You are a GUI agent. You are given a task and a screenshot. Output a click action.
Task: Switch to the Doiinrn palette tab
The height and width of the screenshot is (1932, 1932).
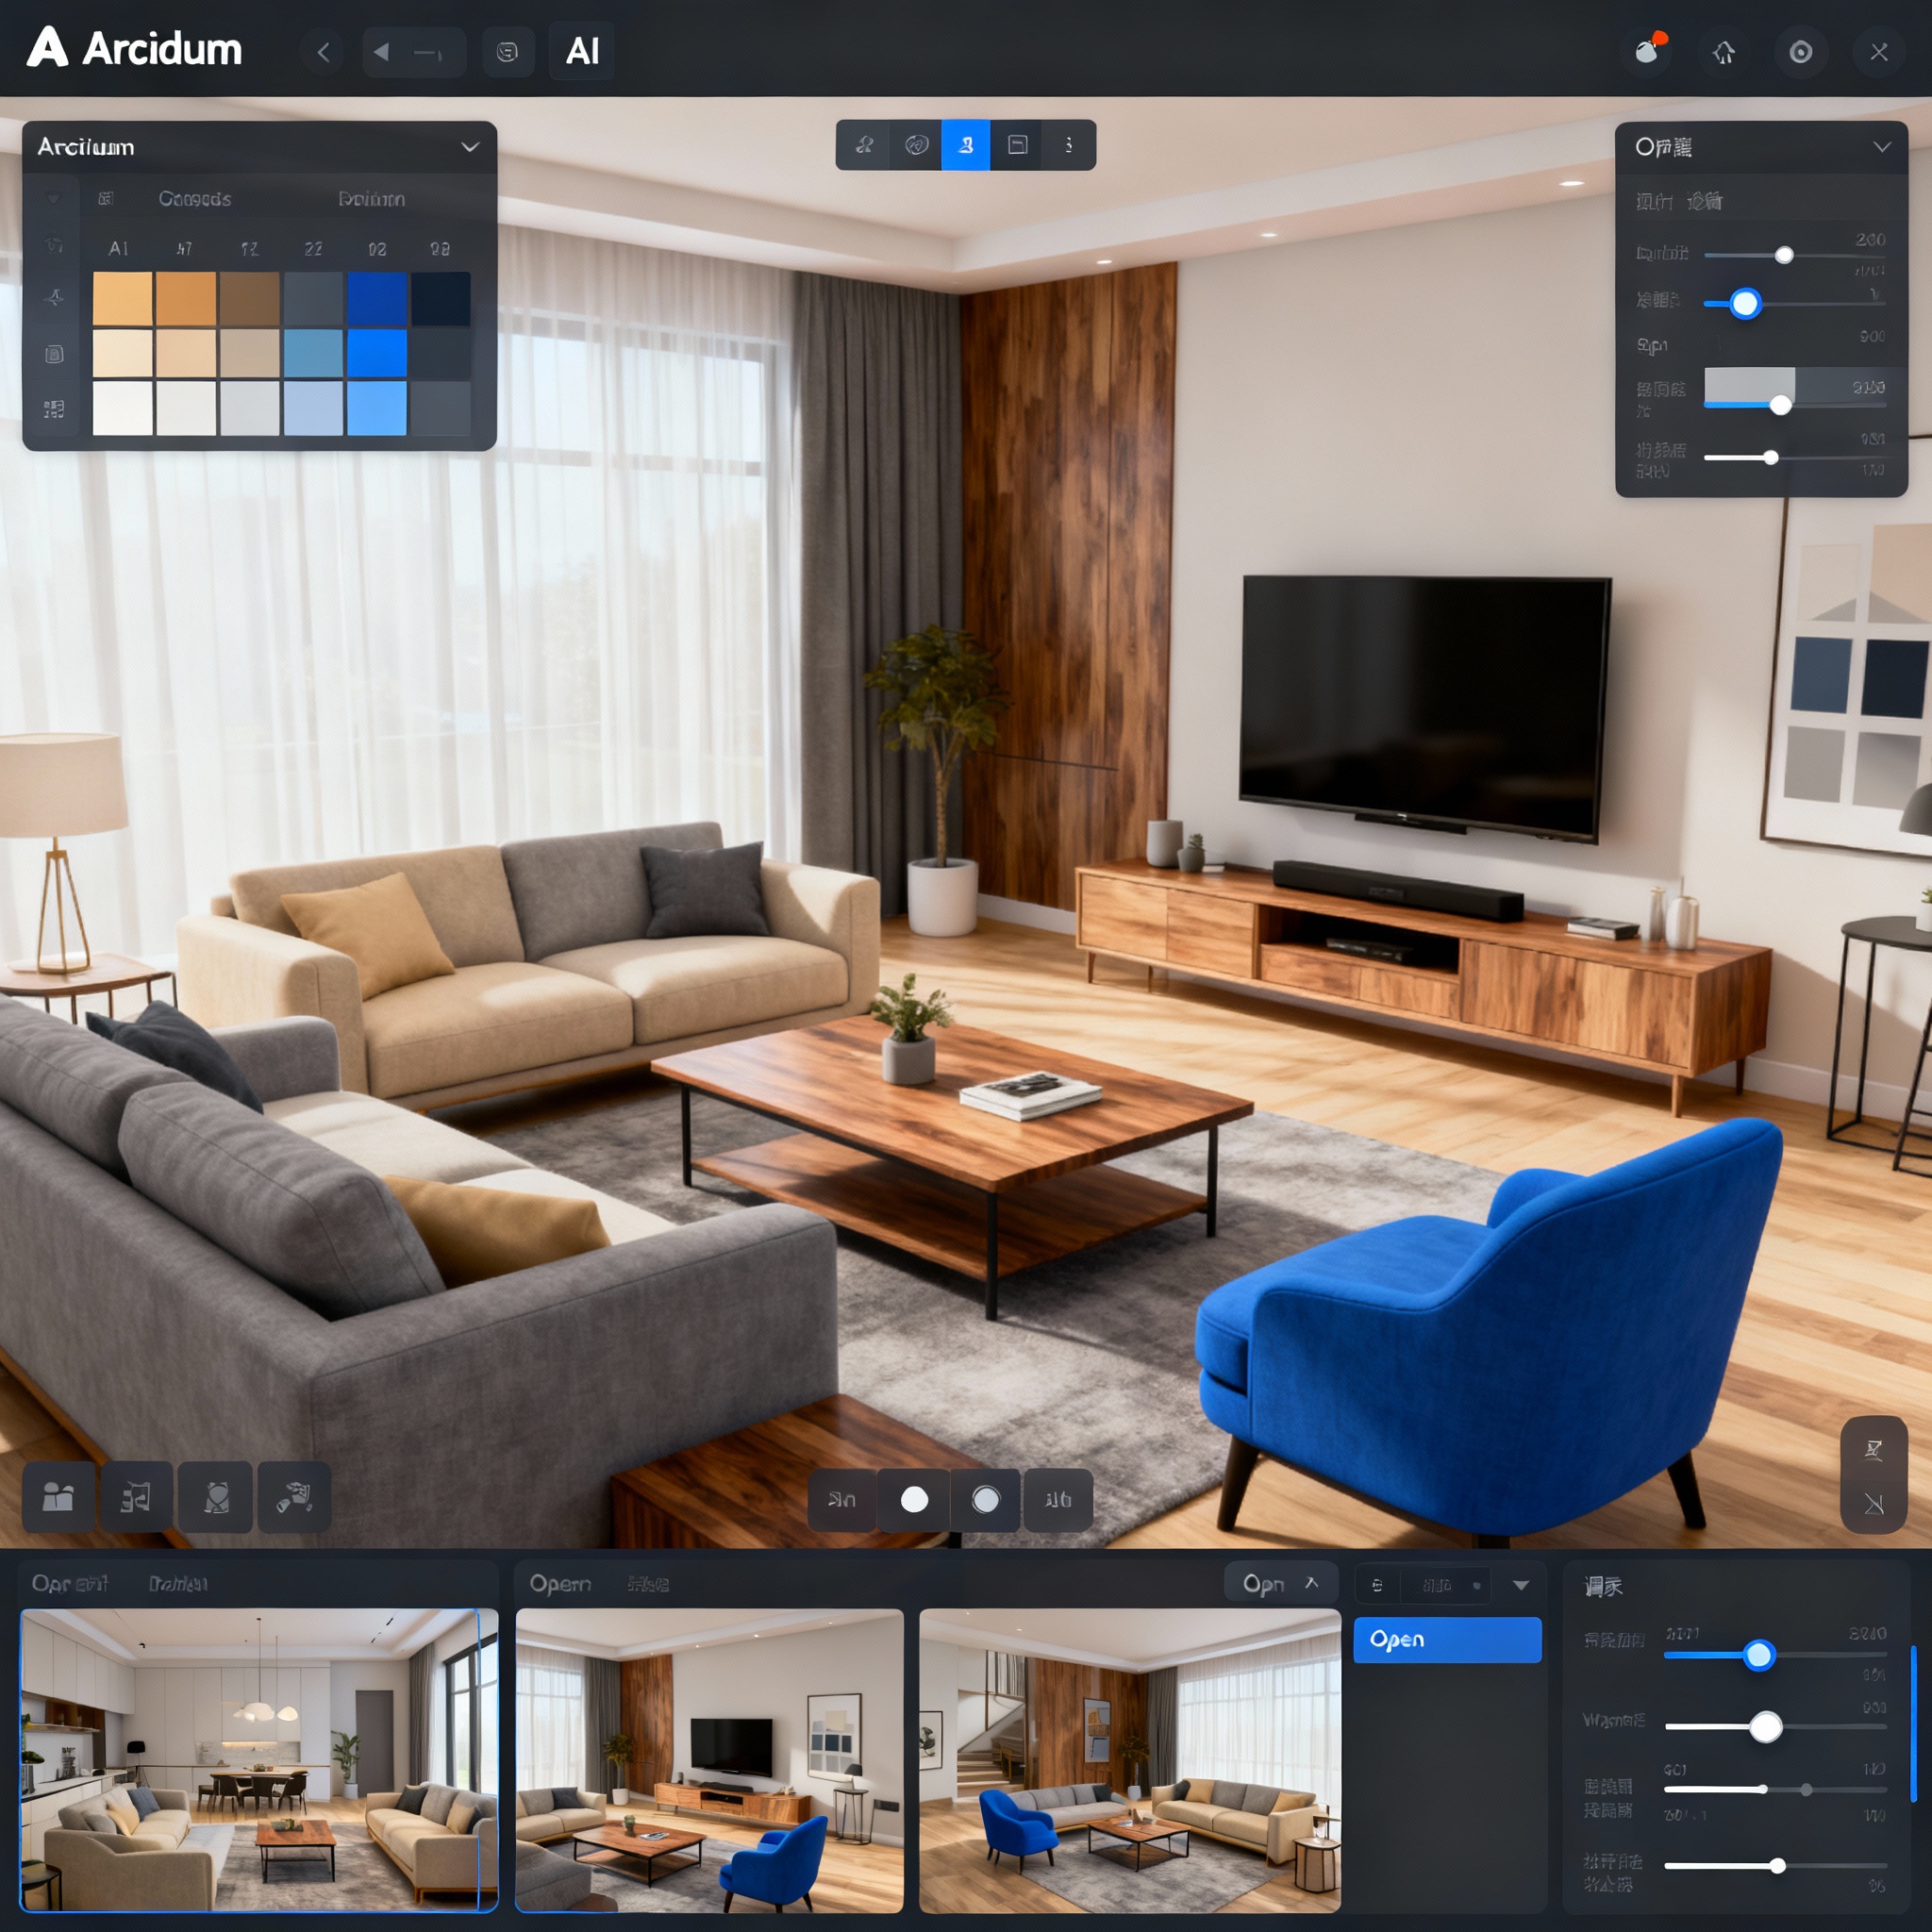tap(371, 199)
